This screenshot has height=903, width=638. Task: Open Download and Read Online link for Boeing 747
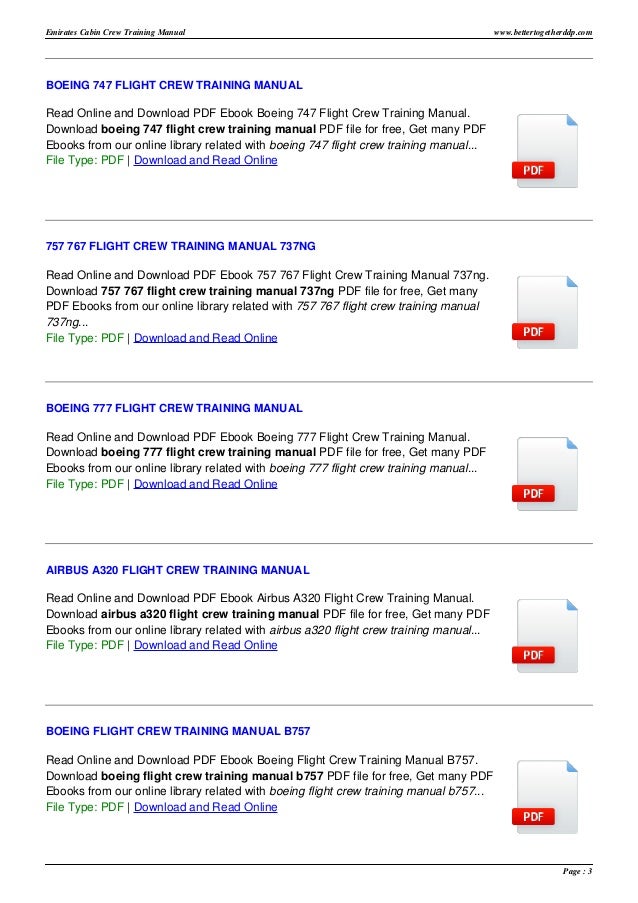click(x=206, y=160)
